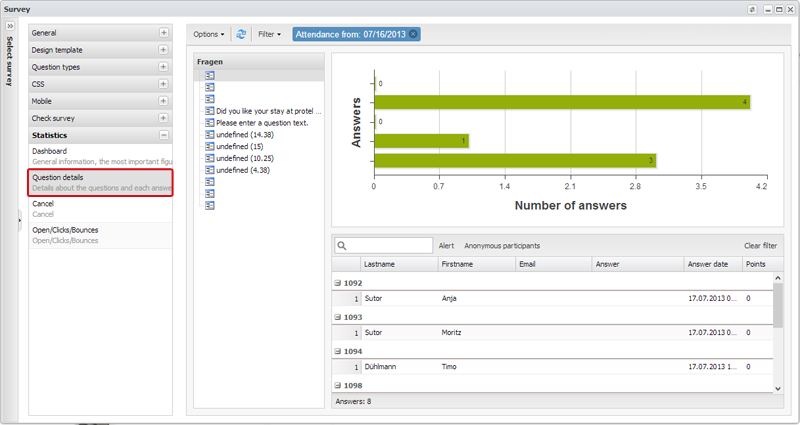Click the chart bar with value 1

pos(421,141)
